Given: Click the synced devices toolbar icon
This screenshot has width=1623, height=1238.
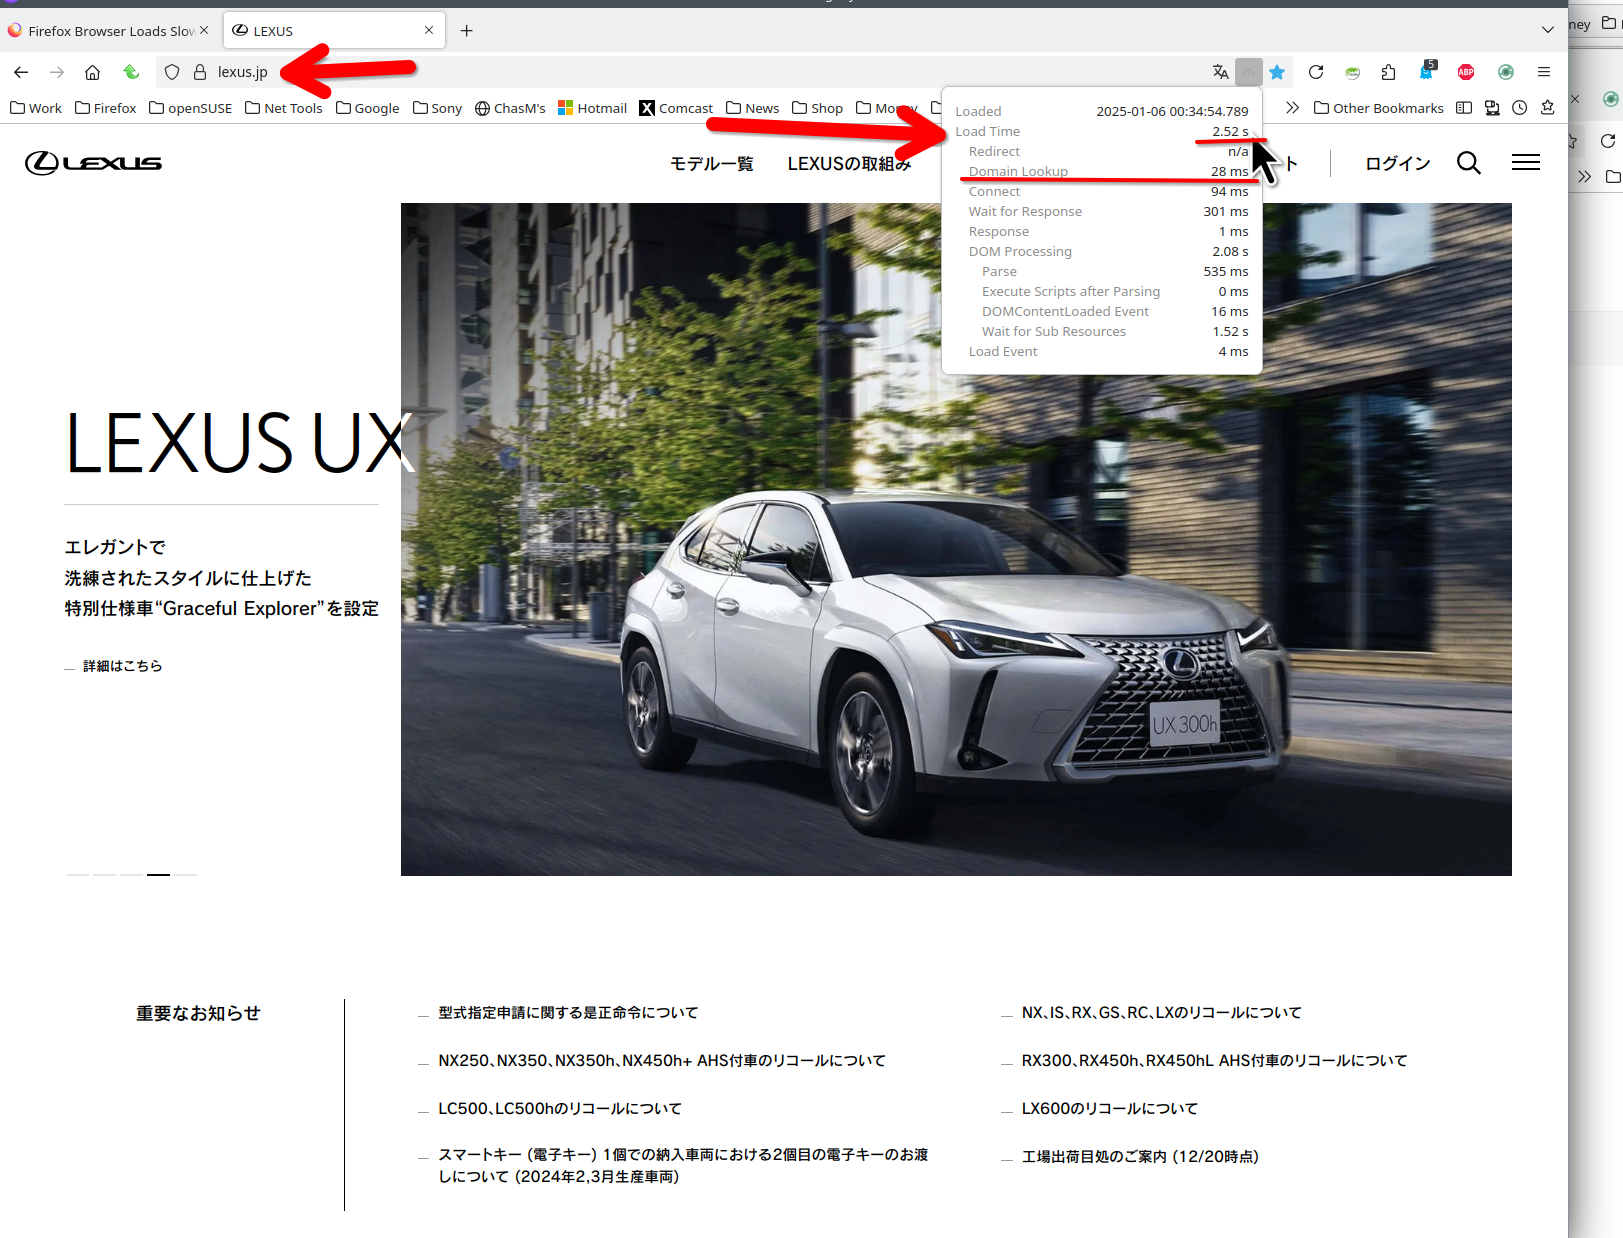Looking at the screenshot, I should (1492, 108).
